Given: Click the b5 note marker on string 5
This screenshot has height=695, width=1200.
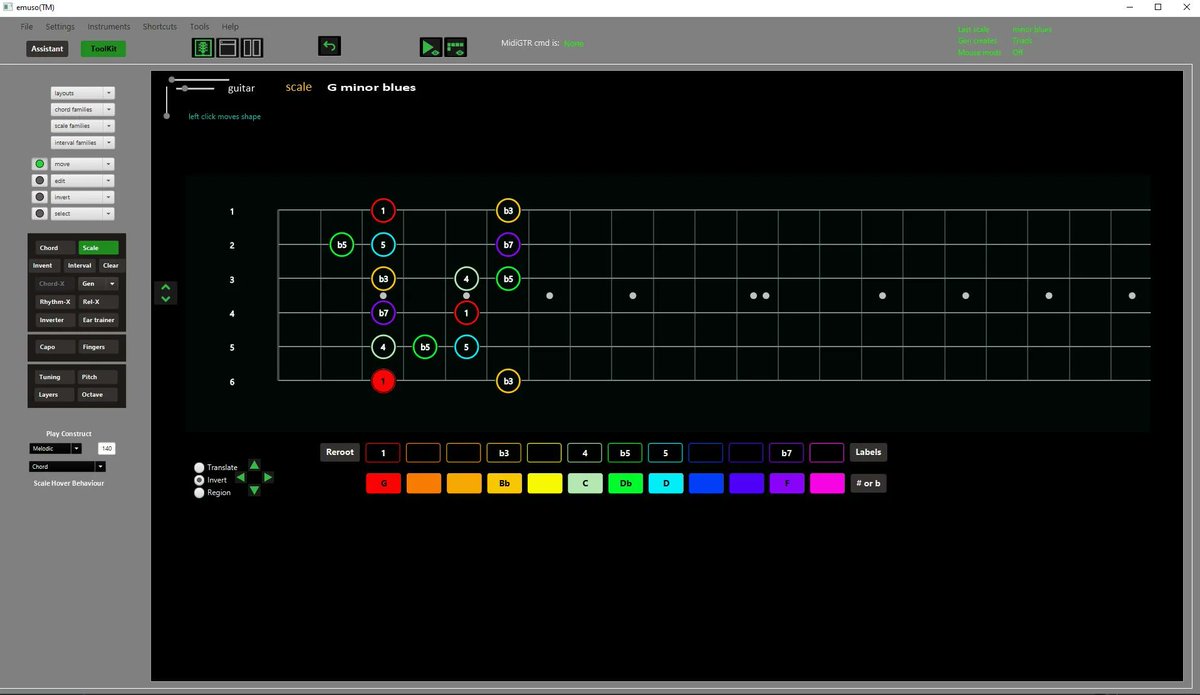Looking at the screenshot, I should [x=425, y=347].
